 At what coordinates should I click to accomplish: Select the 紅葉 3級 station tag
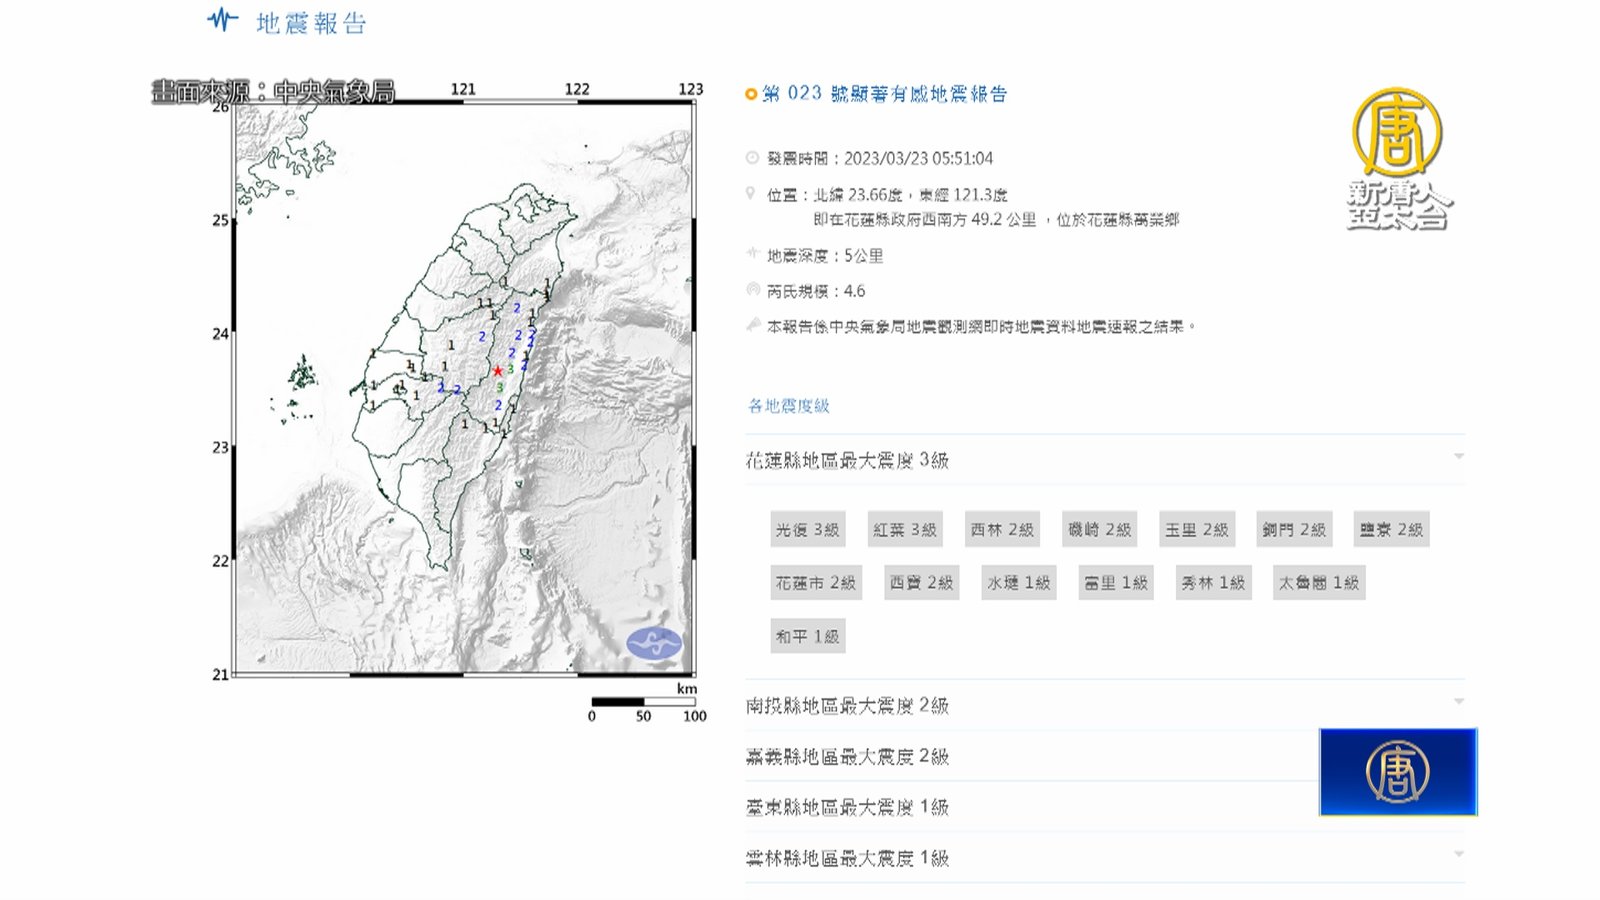pos(904,530)
